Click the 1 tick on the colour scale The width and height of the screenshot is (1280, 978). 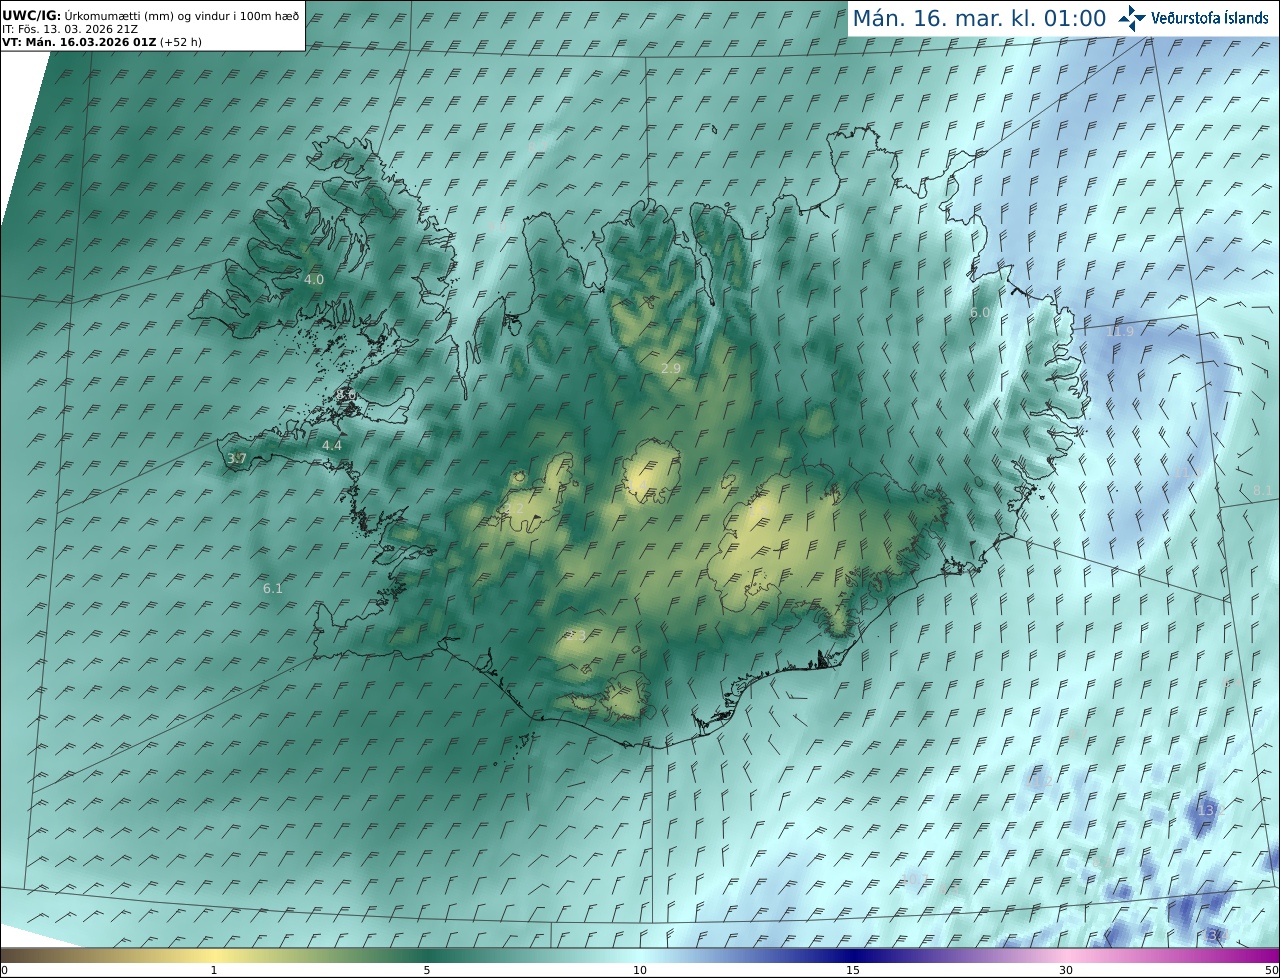[214, 970]
